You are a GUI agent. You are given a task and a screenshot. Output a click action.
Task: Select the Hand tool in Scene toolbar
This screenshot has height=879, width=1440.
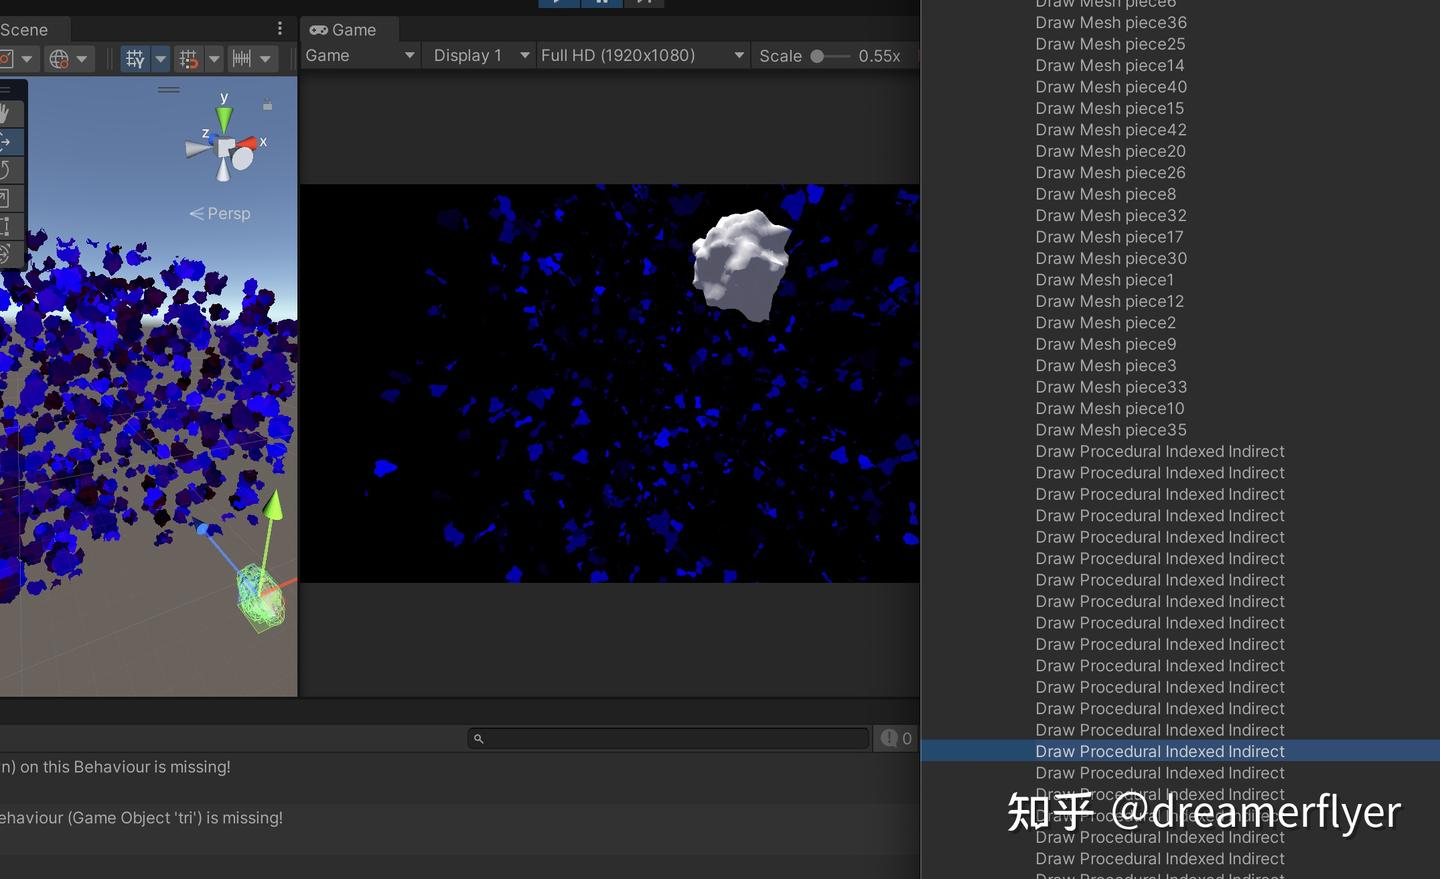click(x=7, y=113)
